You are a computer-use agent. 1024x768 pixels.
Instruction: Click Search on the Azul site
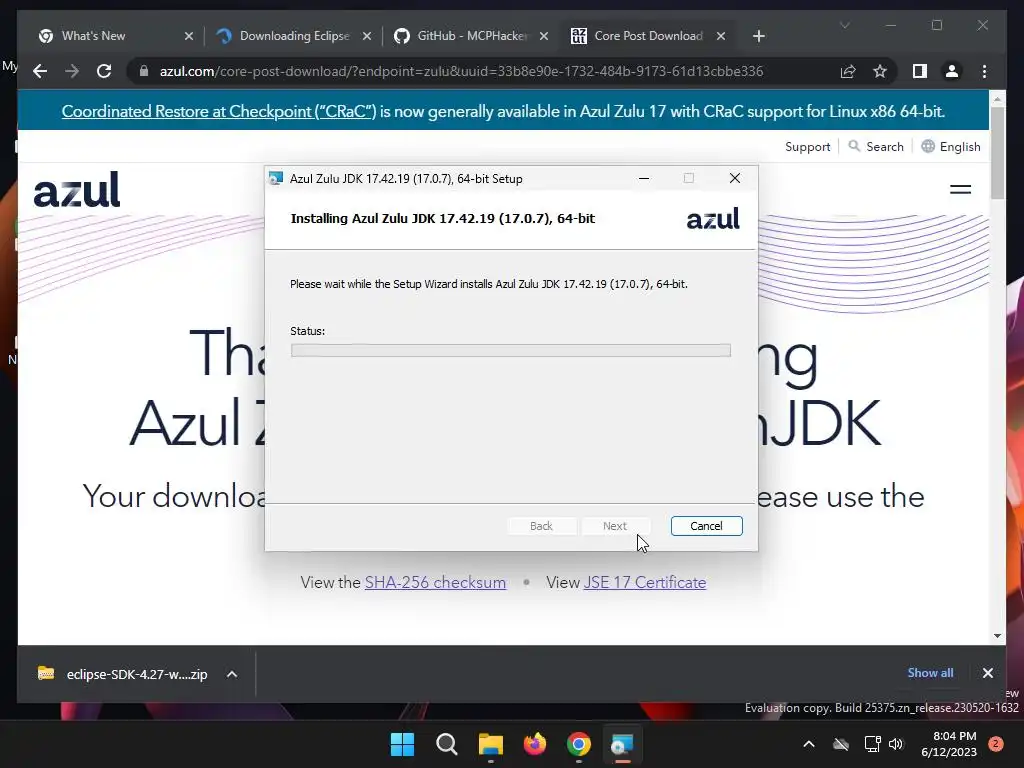876,147
